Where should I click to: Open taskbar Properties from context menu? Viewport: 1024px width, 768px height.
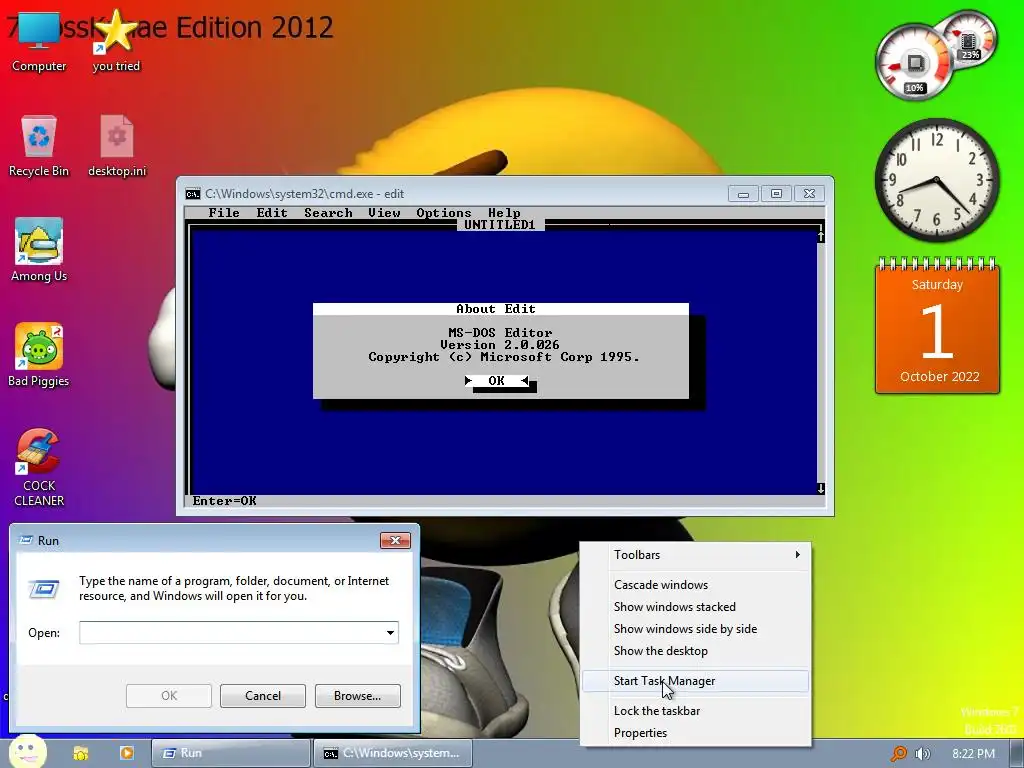pos(695,733)
